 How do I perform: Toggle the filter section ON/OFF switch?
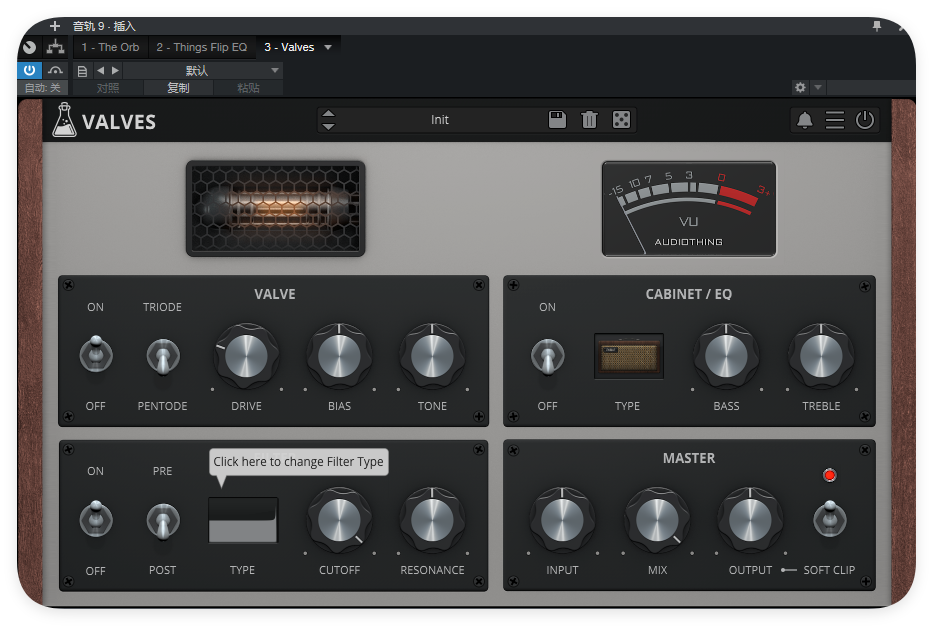pos(96,518)
